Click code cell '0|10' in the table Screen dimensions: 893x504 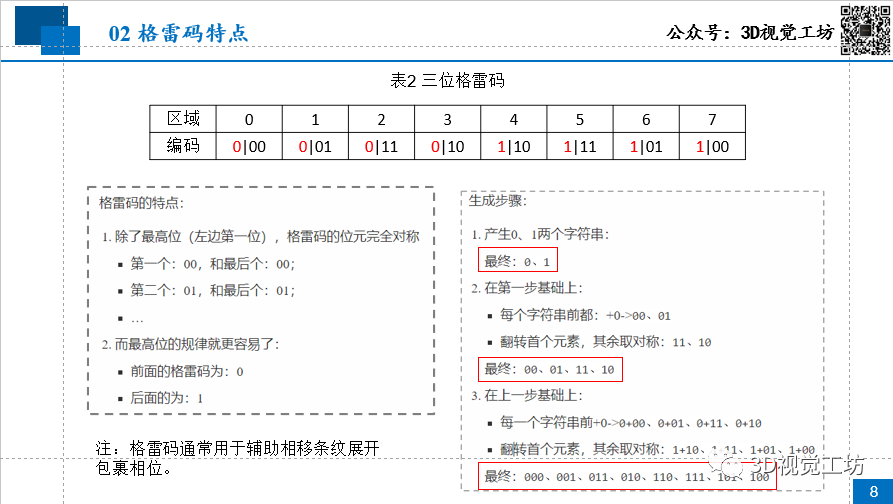[448, 146]
